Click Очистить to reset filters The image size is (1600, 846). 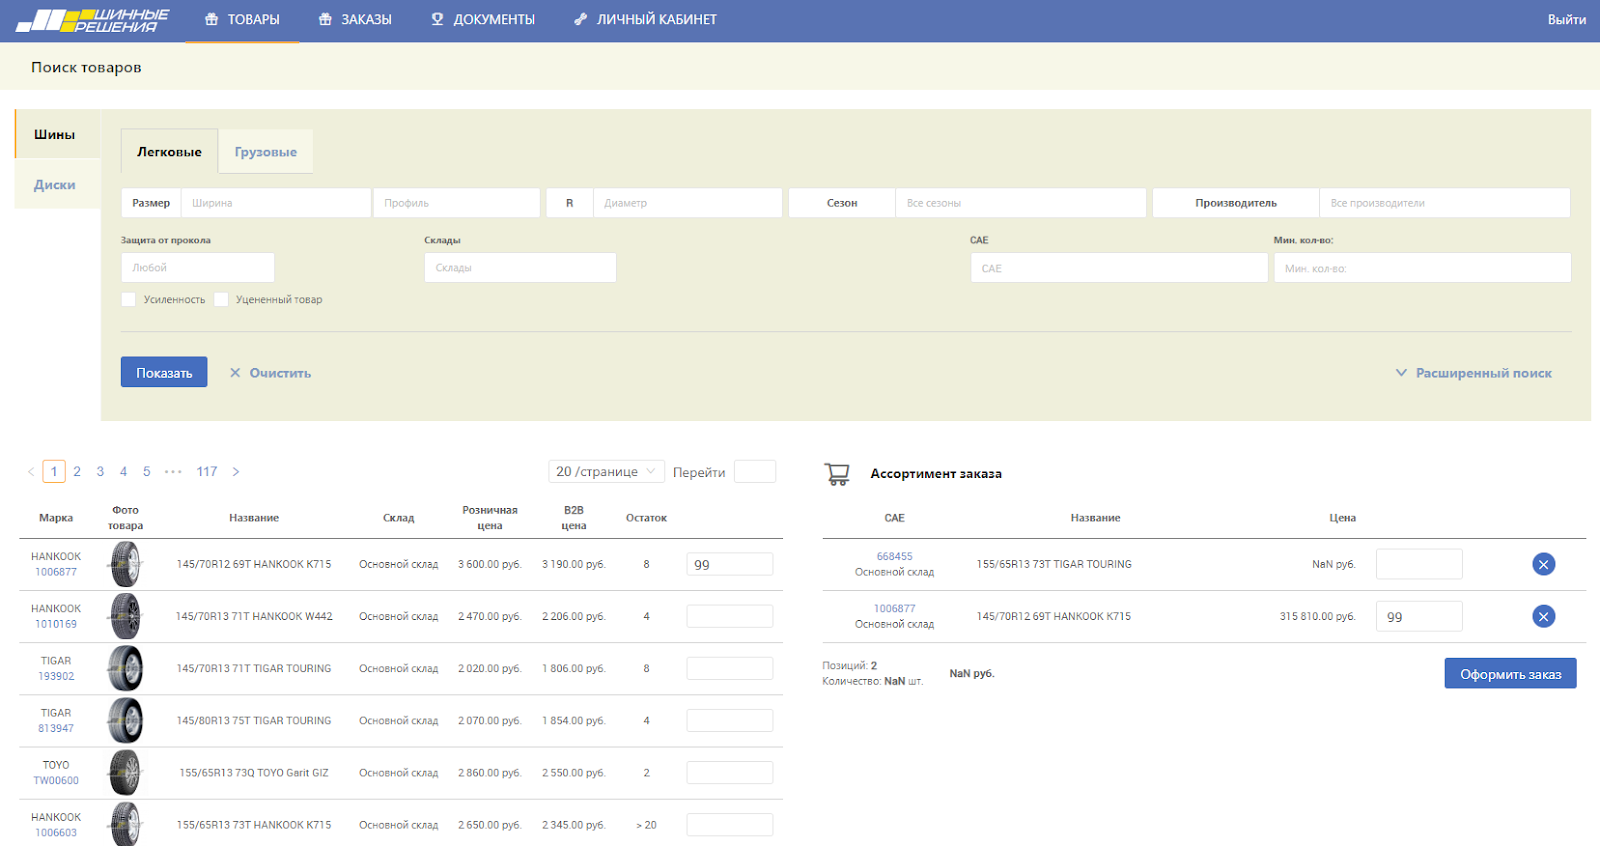(270, 373)
